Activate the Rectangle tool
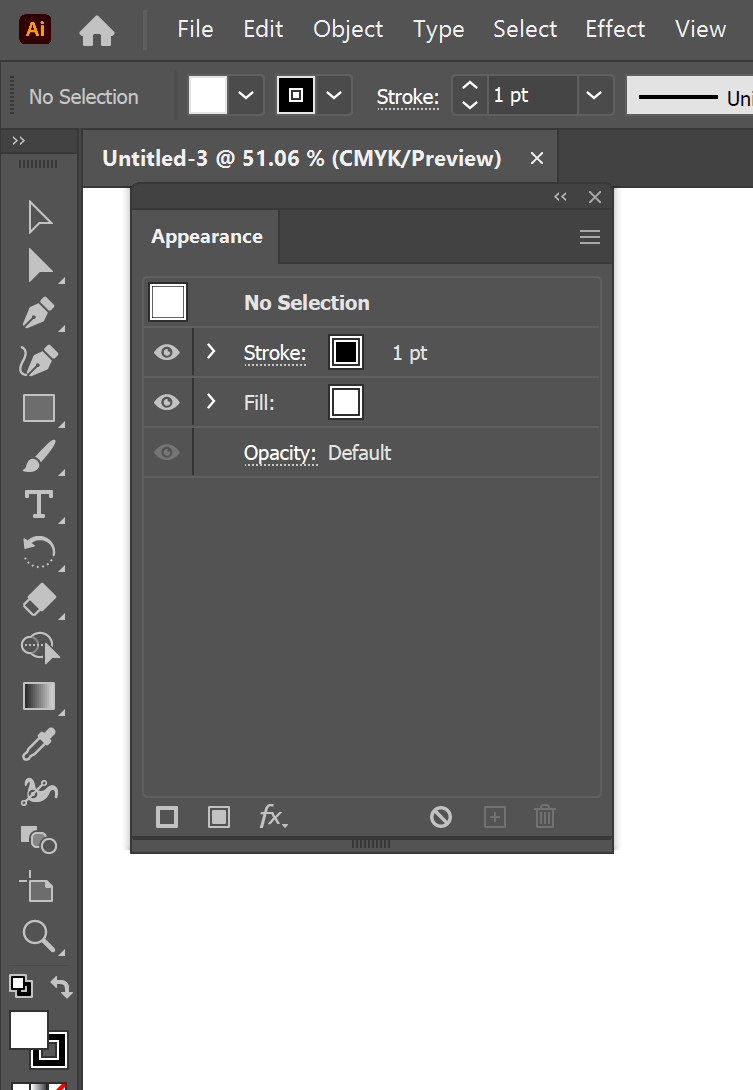 point(38,408)
